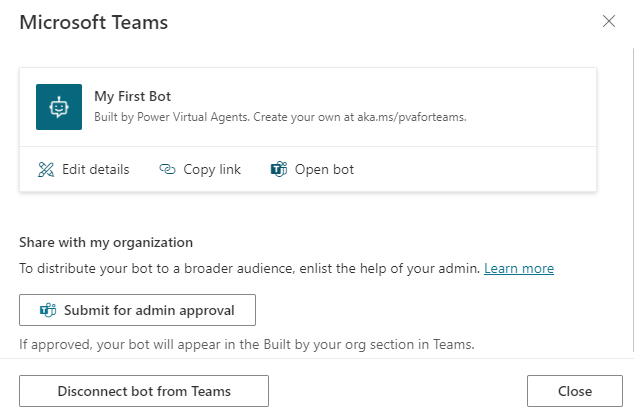Click the teal bot avatar icon

59,107
